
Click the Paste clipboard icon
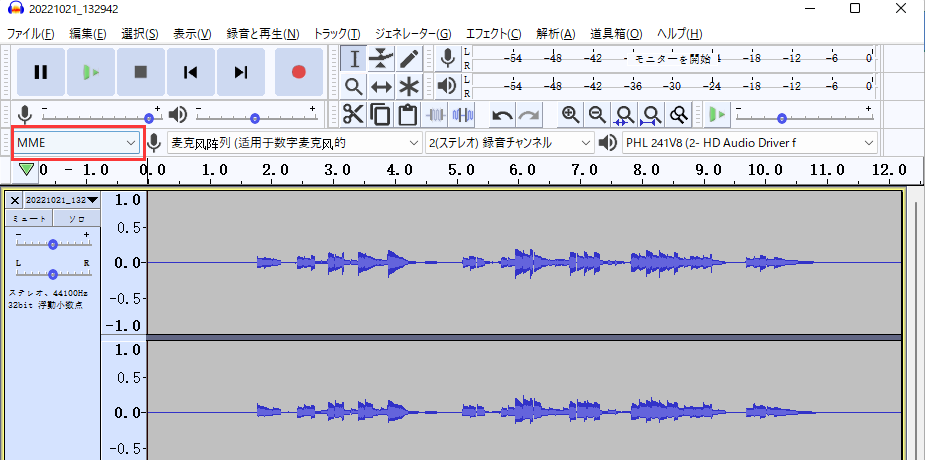(x=407, y=114)
